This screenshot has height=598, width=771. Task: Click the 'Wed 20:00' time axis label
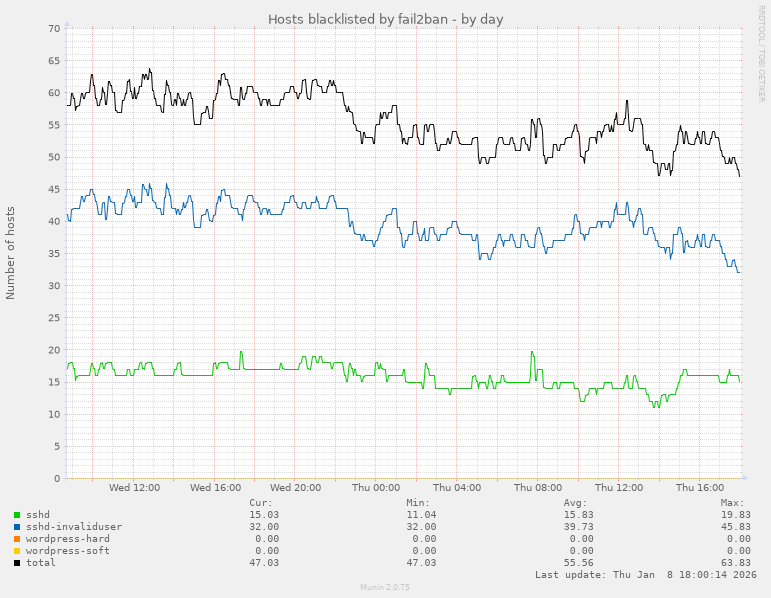point(295,488)
